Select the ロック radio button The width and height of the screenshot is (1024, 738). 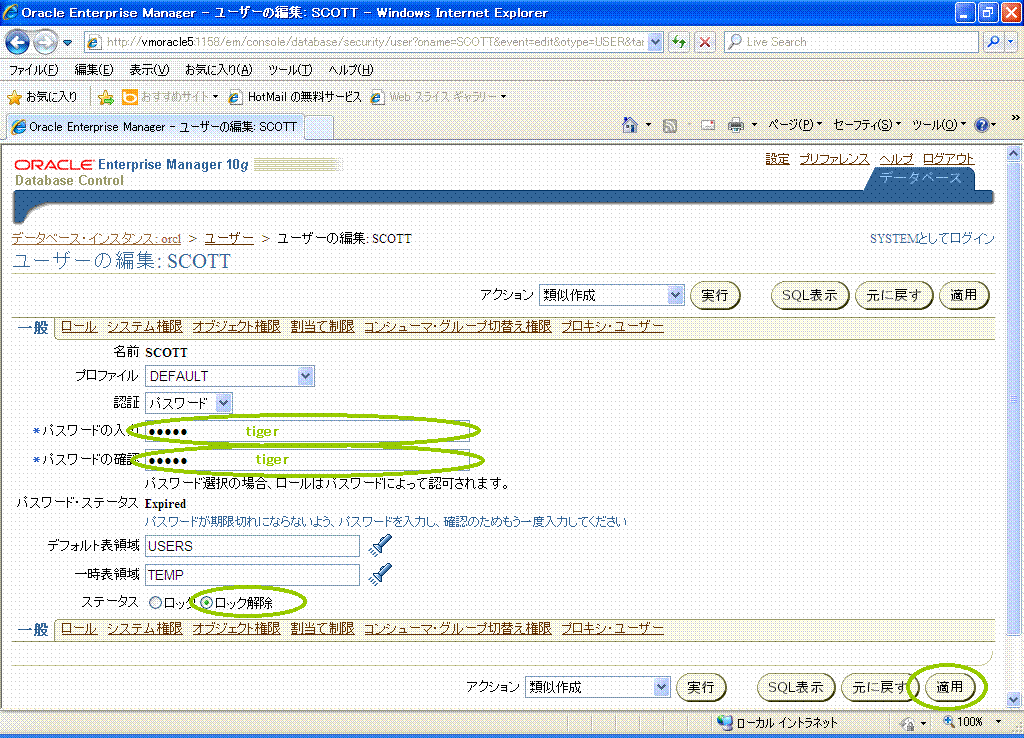pos(155,603)
